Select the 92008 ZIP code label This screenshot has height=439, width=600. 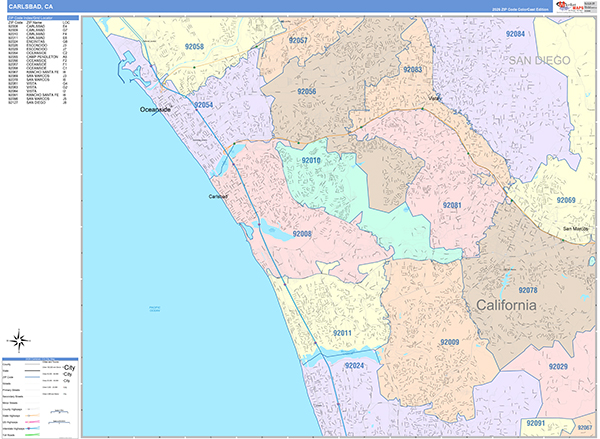[x=302, y=233]
